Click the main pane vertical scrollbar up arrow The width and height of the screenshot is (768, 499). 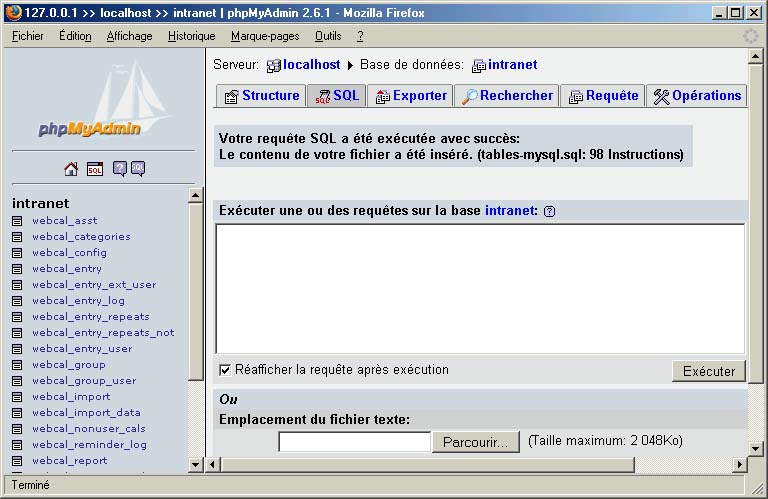coord(755,57)
